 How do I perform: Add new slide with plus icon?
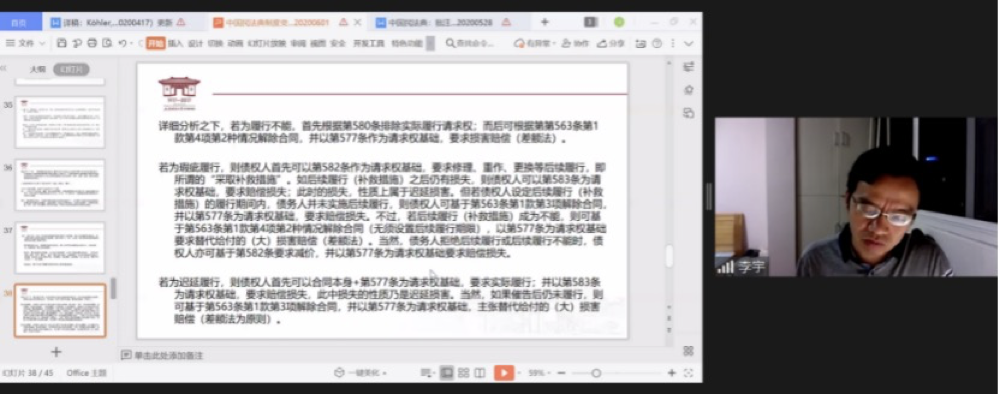(56, 352)
